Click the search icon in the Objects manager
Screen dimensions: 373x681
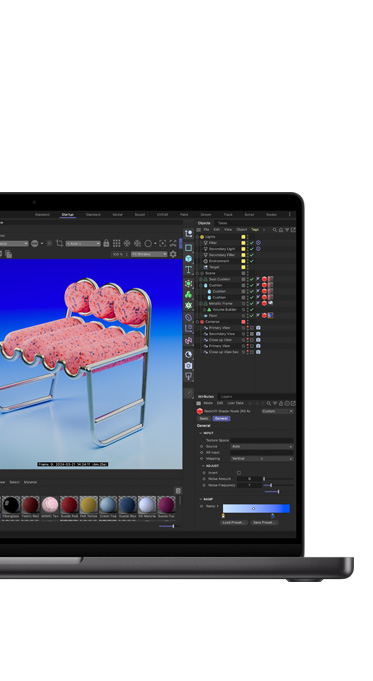point(274,230)
